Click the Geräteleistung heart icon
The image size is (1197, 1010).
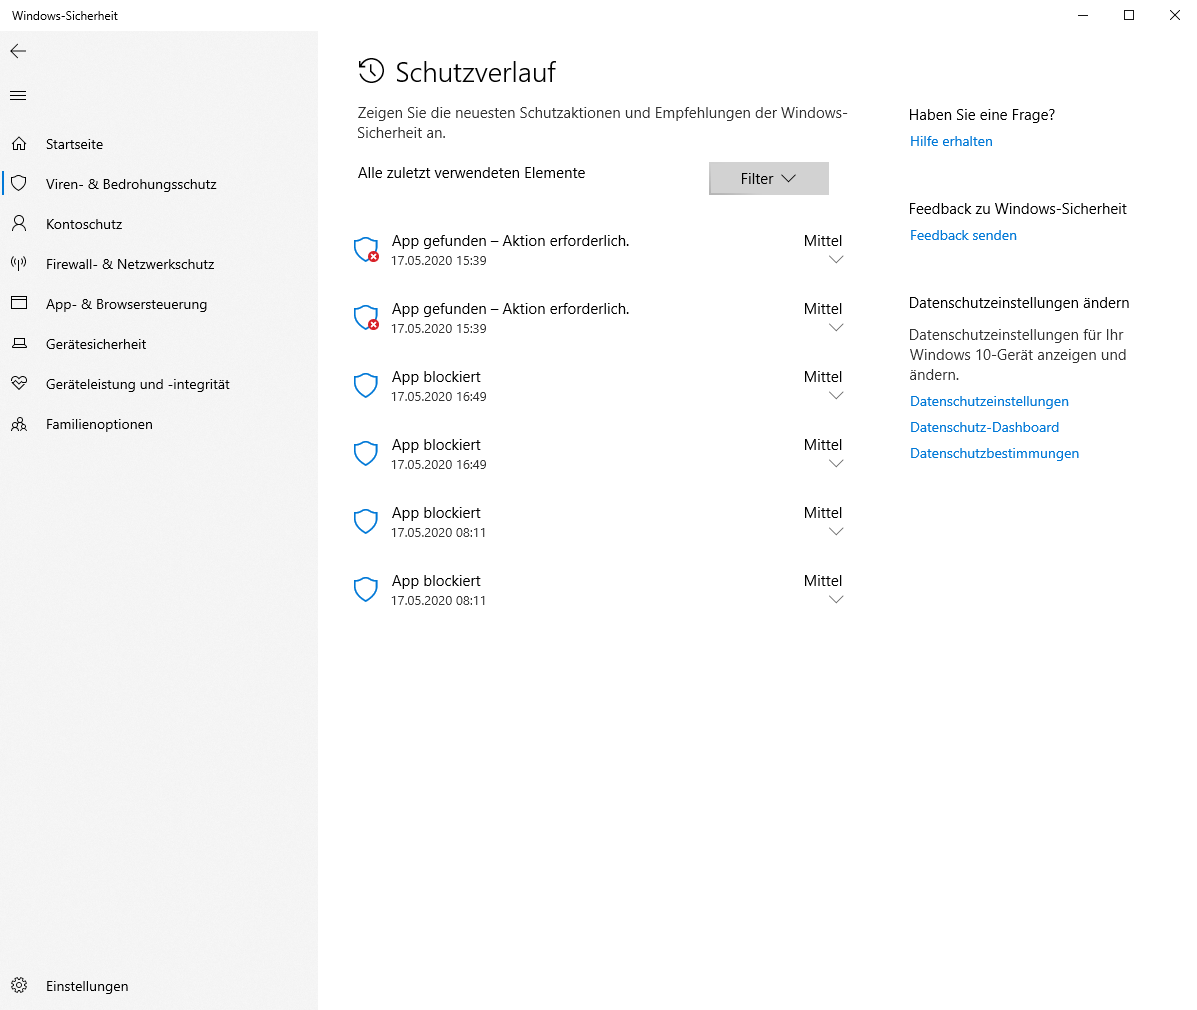(x=19, y=383)
